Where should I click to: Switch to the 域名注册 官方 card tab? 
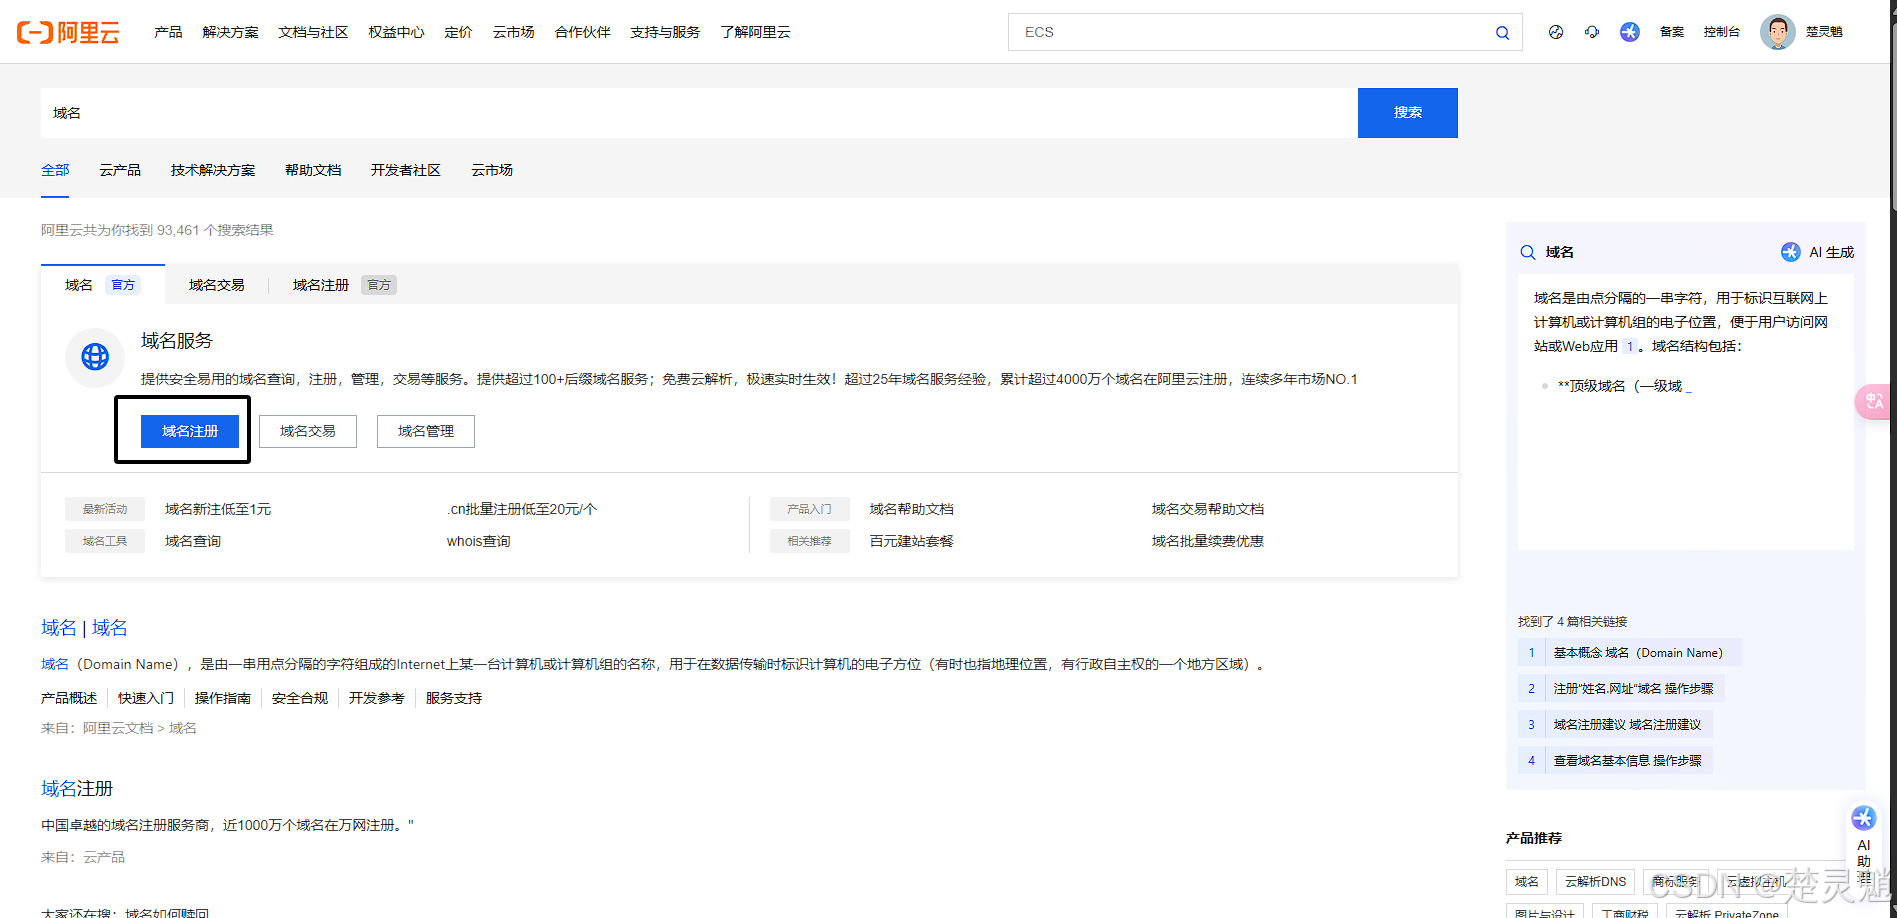coord(344,285)
